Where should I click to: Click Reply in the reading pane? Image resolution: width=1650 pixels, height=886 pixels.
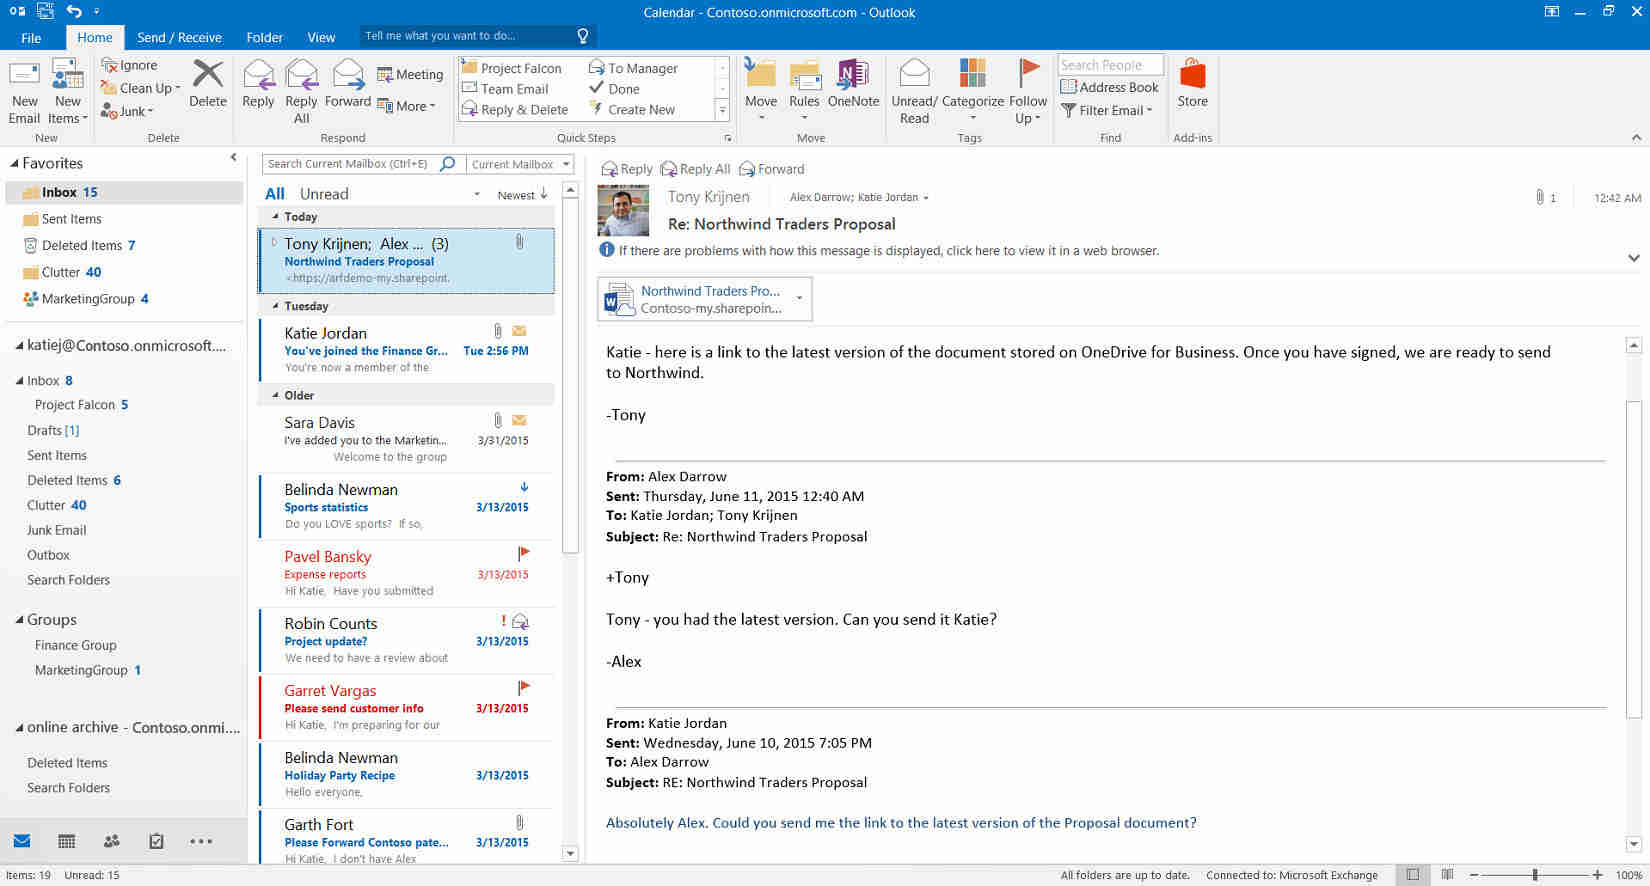(x=627, y=169)
